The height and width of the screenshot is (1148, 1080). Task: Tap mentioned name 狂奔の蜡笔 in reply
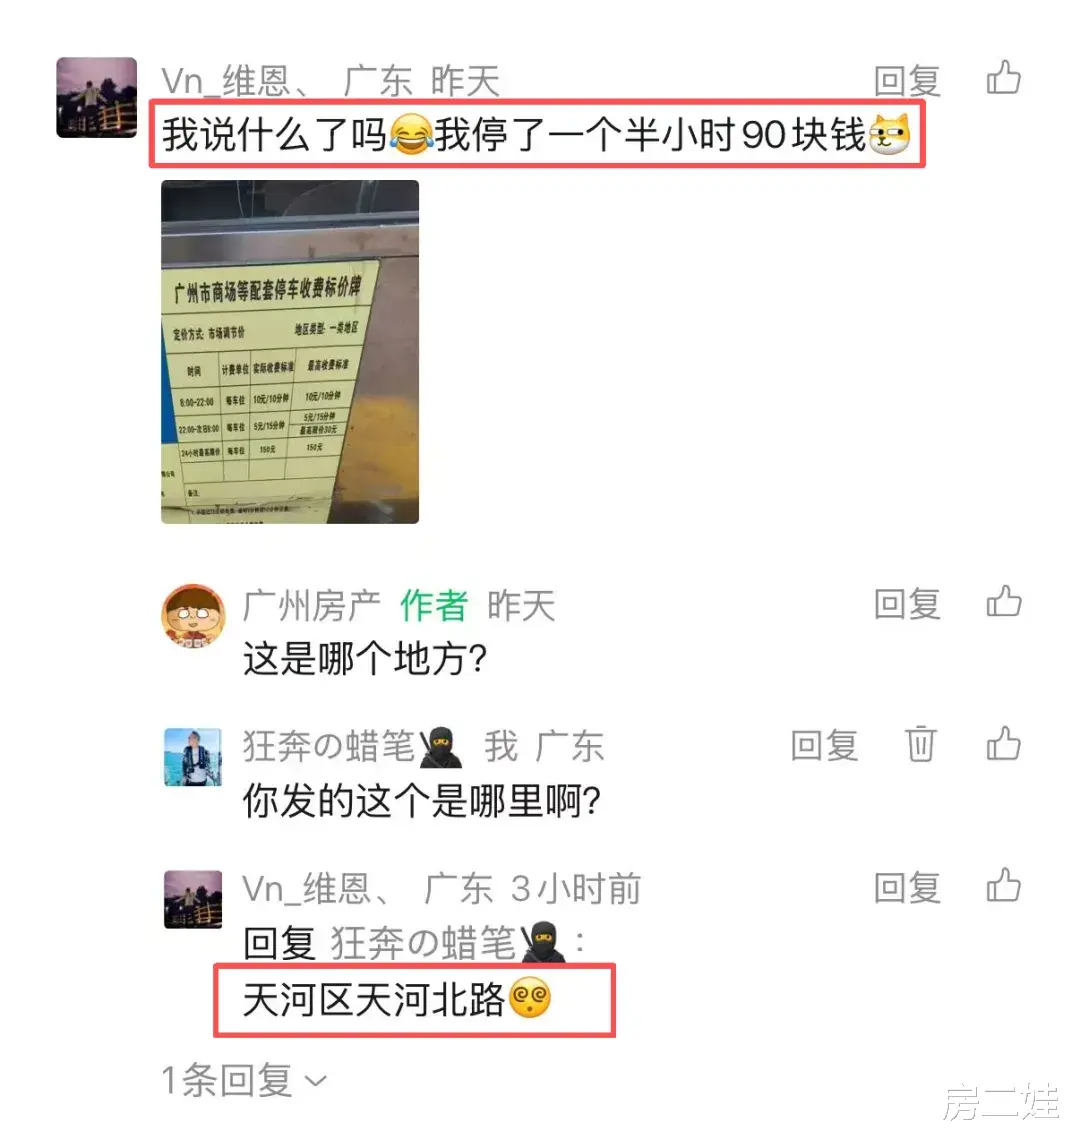(x=447, y=942)
